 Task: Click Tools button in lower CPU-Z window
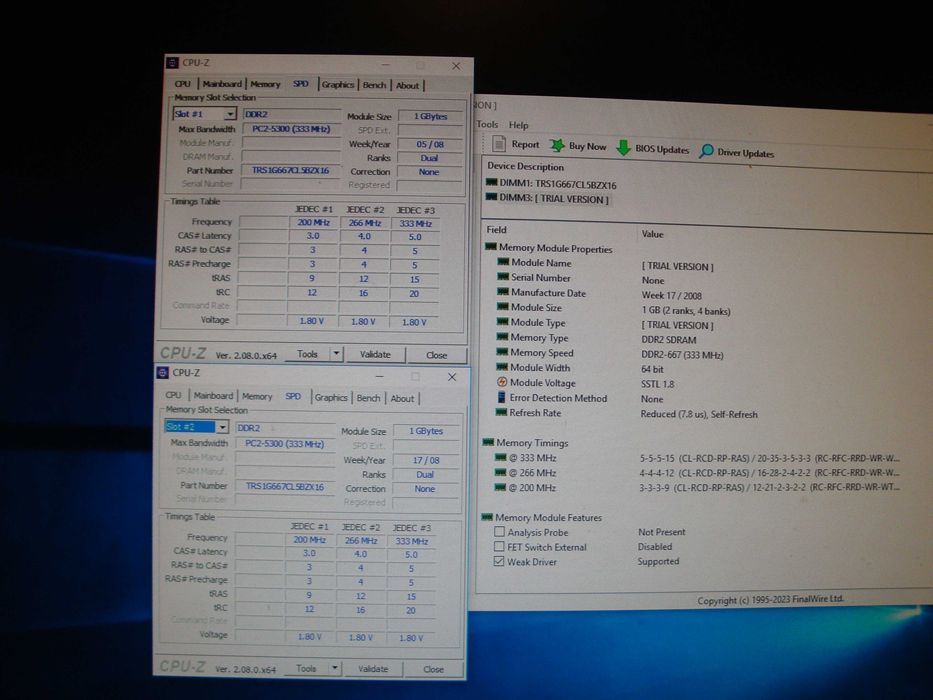[306, 668]
